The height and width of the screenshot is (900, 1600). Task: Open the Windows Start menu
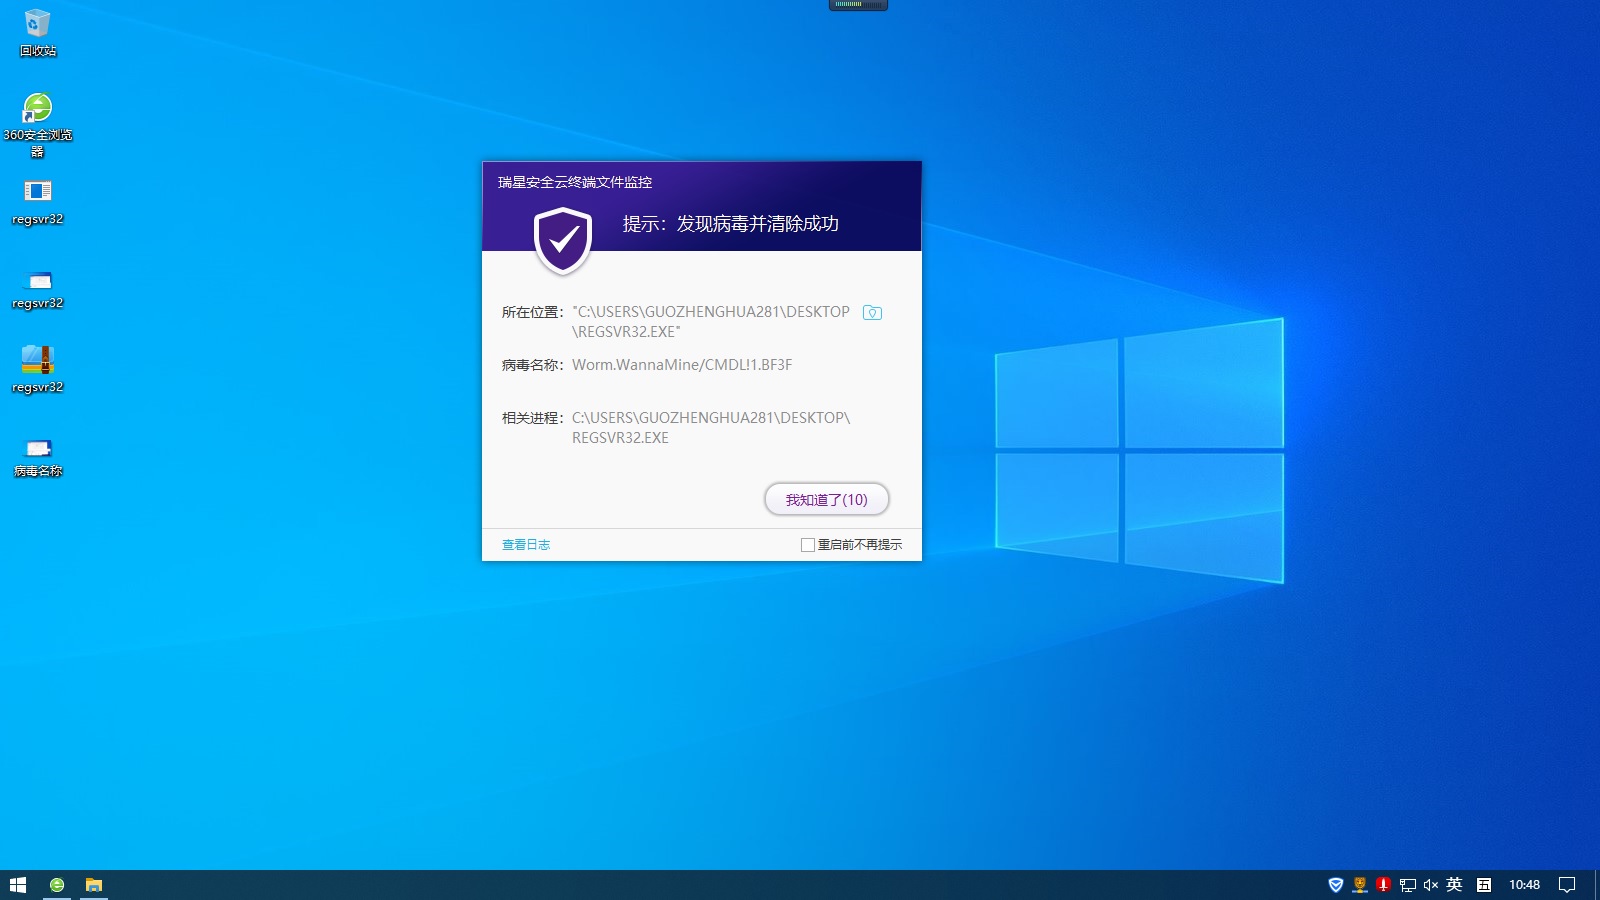(18, 885)
